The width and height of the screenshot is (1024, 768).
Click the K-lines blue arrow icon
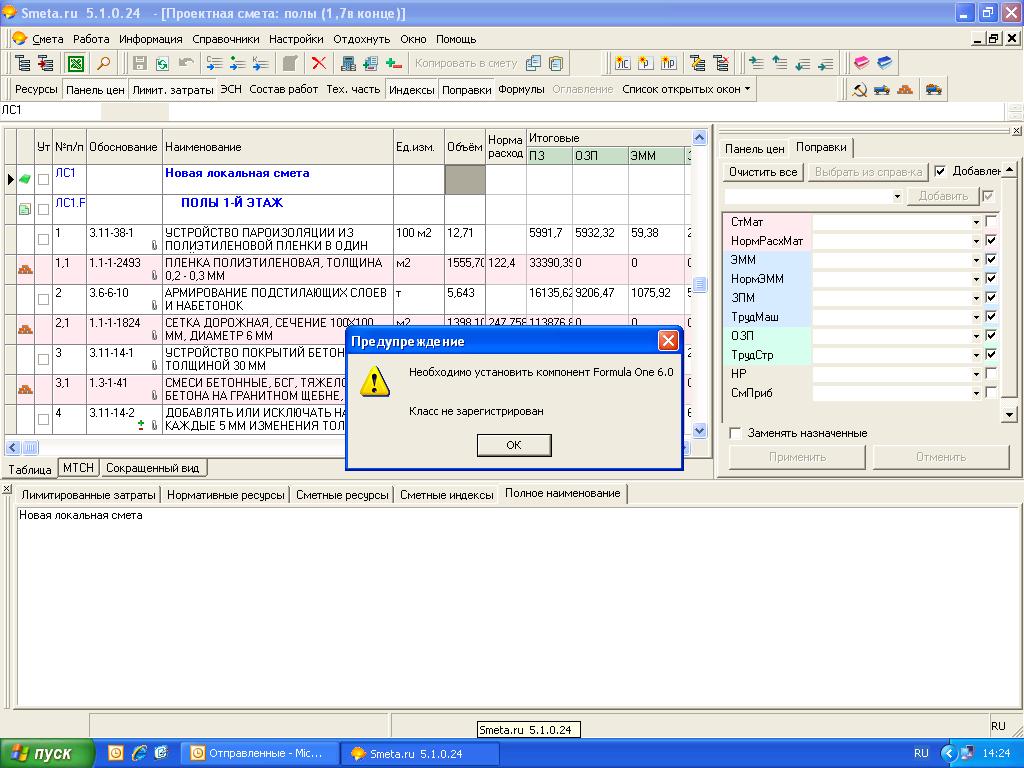click(x=260, y=63)
